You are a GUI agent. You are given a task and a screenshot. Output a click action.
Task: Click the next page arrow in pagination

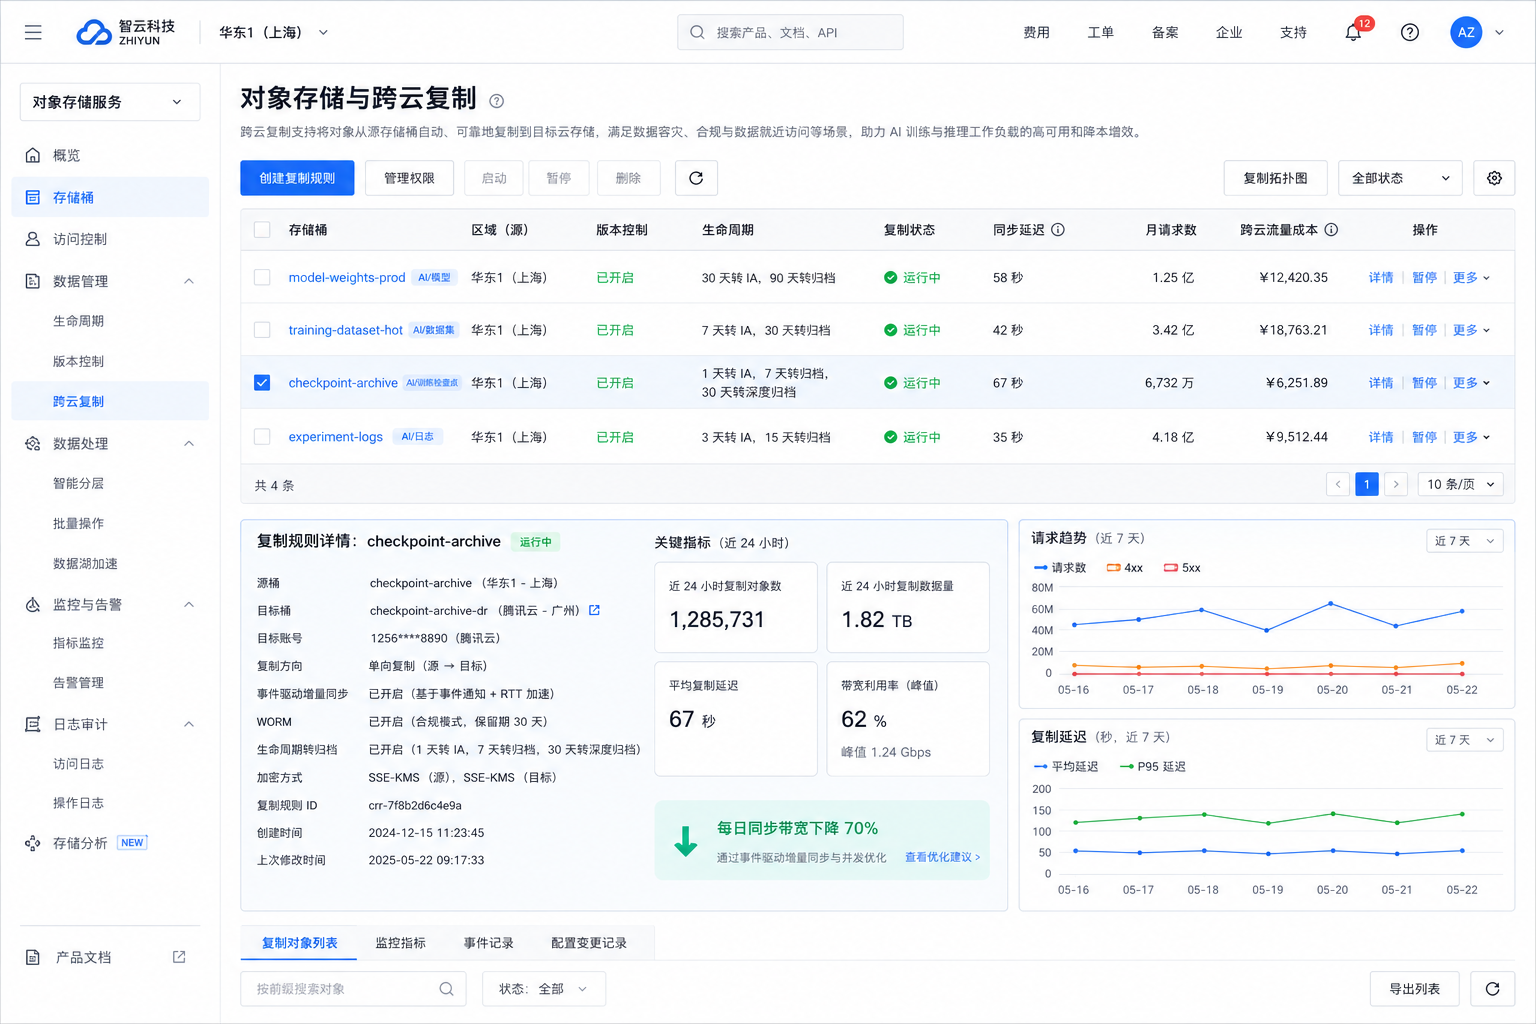pyautogui.click(x=1396, y=484)
